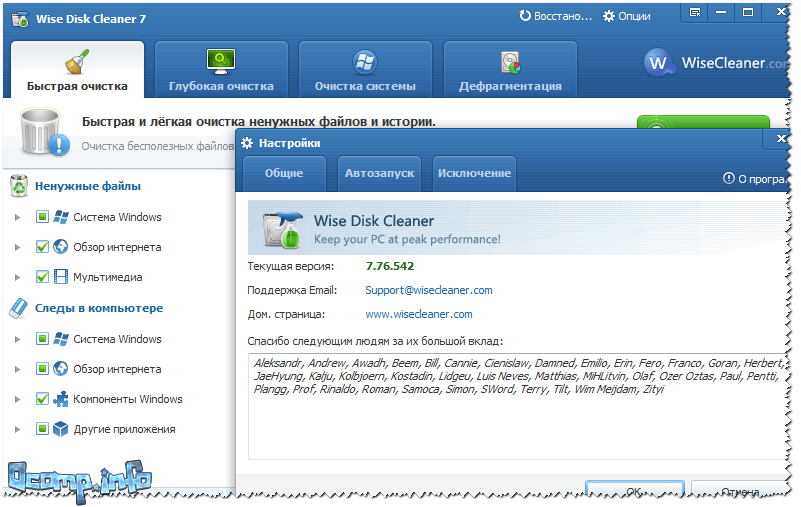Click the contributors names text box
This screenshot has width=801, height=507.
(518, 406)
